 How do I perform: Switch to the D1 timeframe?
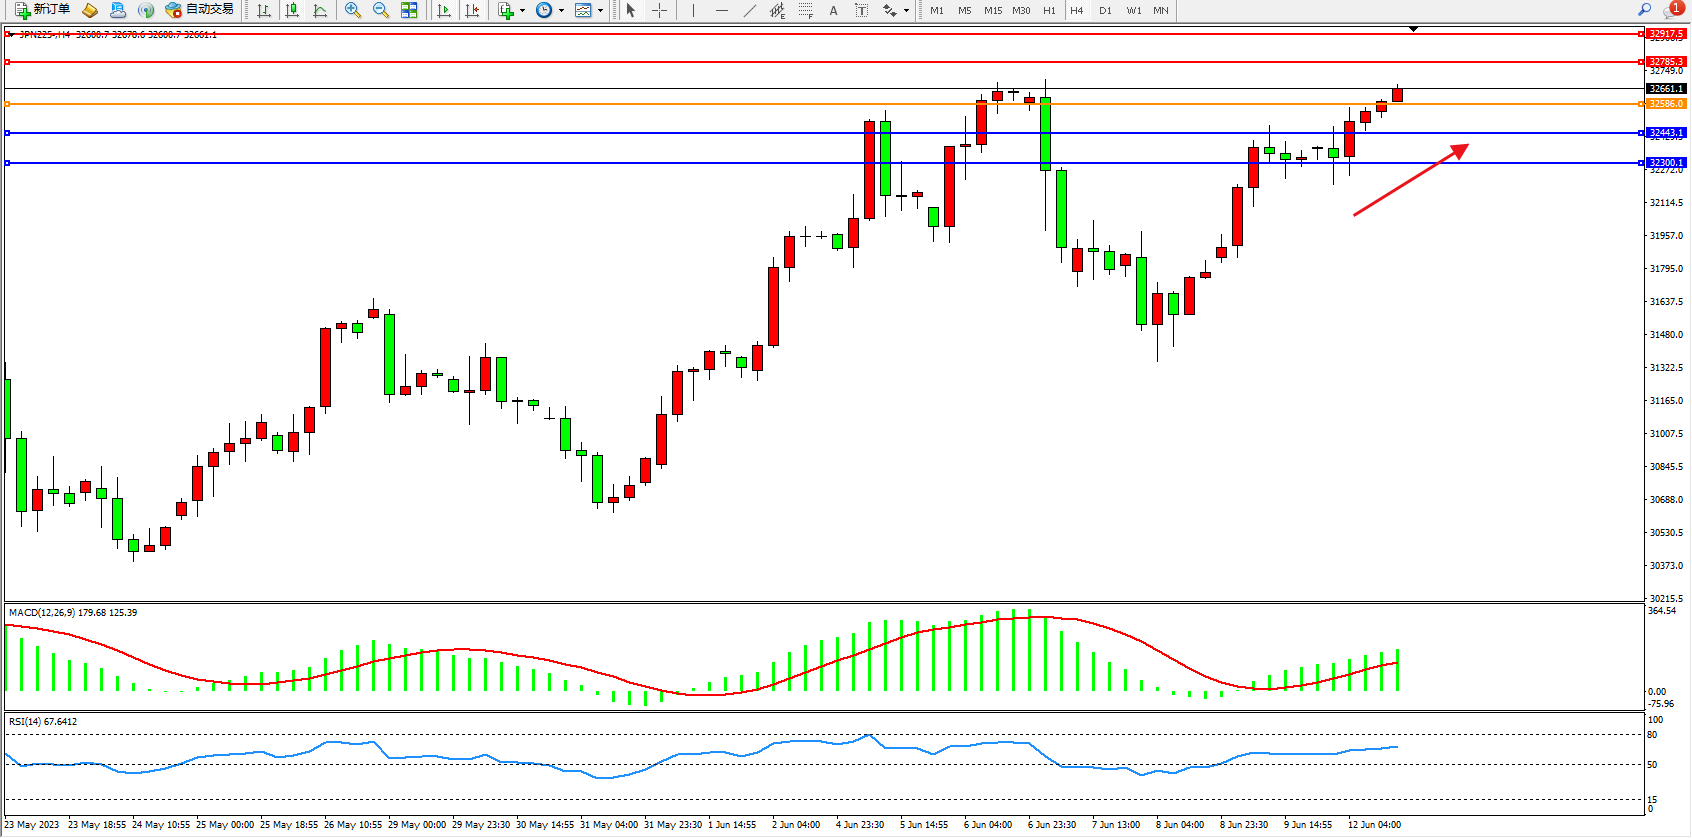tap(1105, 10)
